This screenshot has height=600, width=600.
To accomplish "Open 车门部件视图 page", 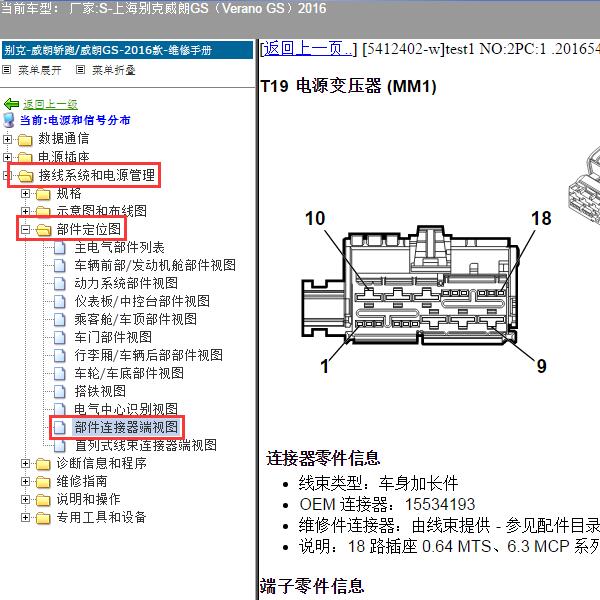I will pyautogui.click(x=113, y=338).
